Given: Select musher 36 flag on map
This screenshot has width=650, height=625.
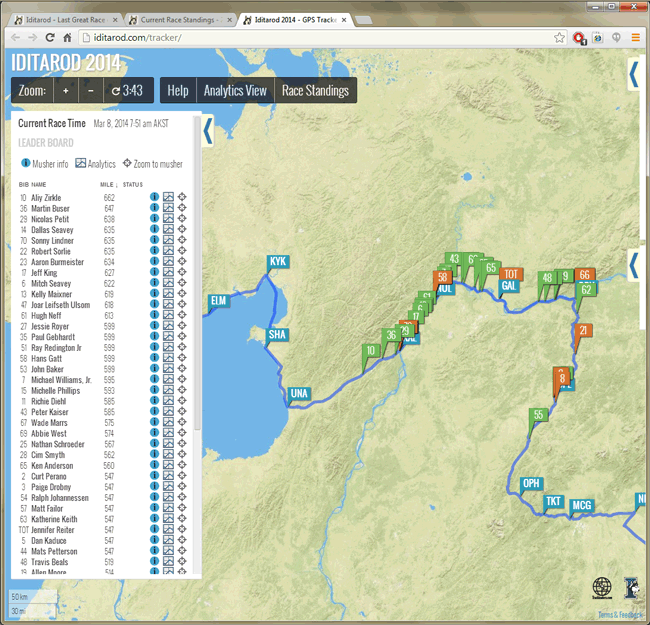Looking at the screenshot, I should click(390, 336).
